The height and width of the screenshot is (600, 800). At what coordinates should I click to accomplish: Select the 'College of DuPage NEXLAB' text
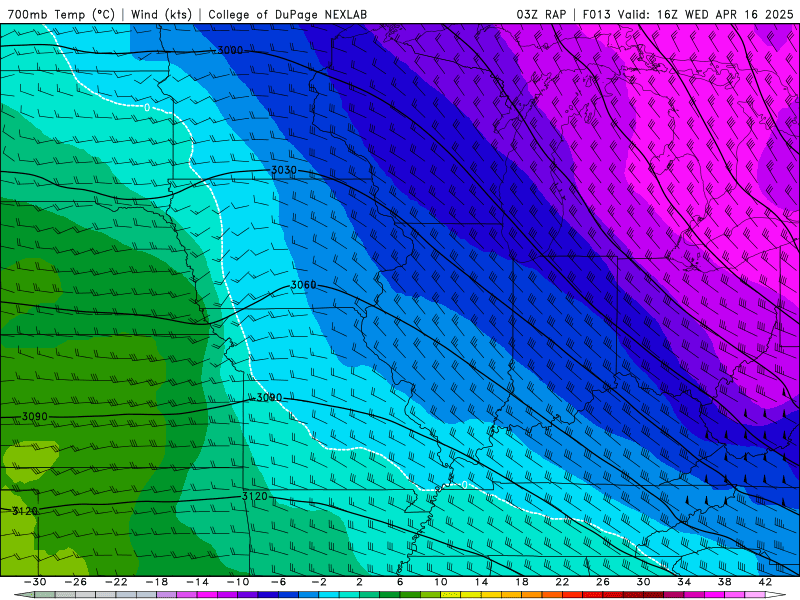tap(287, 14)
